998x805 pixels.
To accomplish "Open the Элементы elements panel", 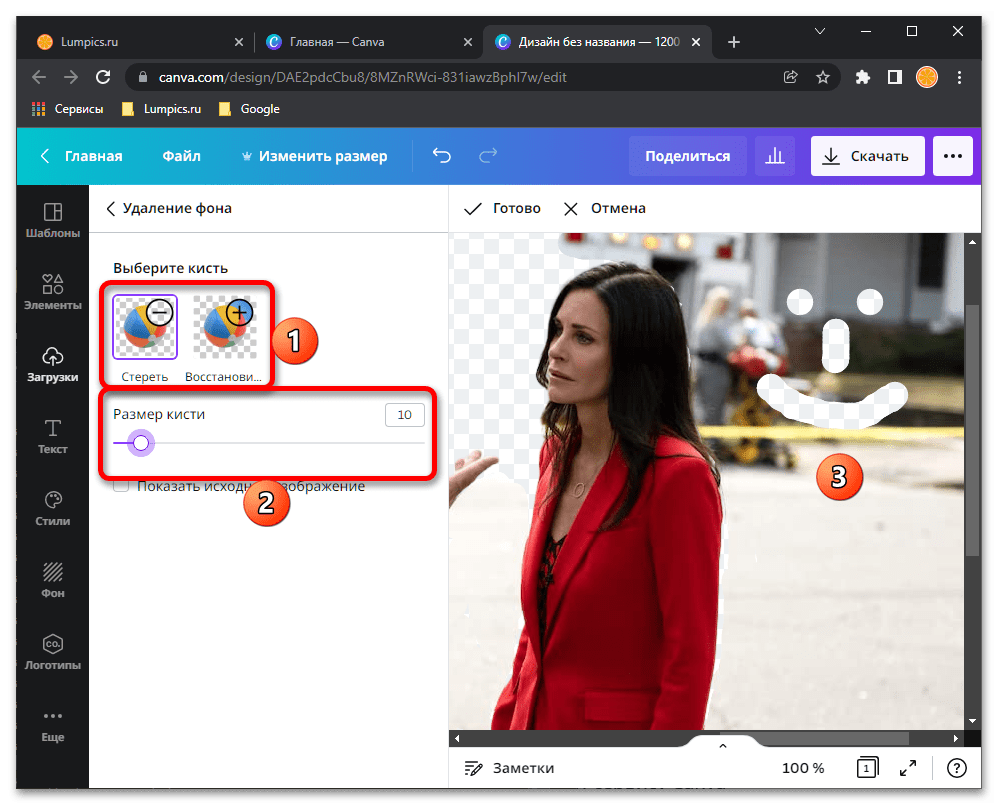I will point(53,292).
